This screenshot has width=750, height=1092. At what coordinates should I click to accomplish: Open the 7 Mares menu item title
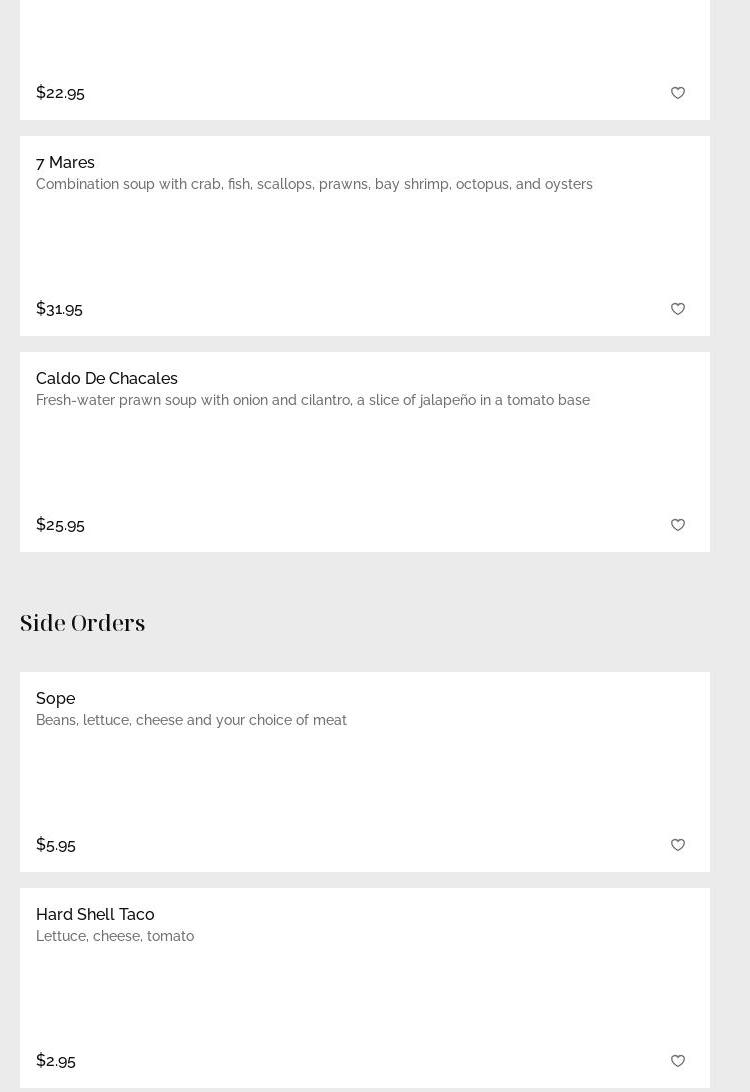[x=65, y=162]
